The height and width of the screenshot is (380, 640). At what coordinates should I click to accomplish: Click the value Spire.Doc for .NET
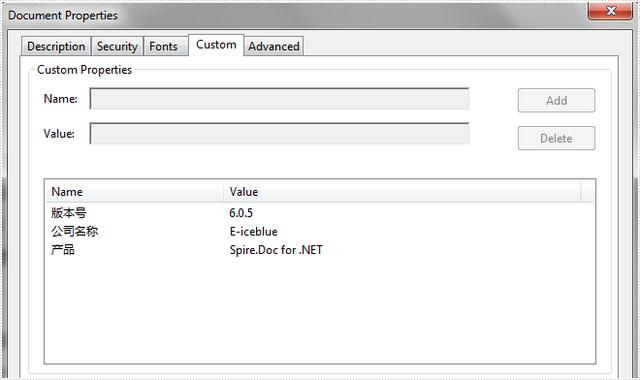pos(276,250)
